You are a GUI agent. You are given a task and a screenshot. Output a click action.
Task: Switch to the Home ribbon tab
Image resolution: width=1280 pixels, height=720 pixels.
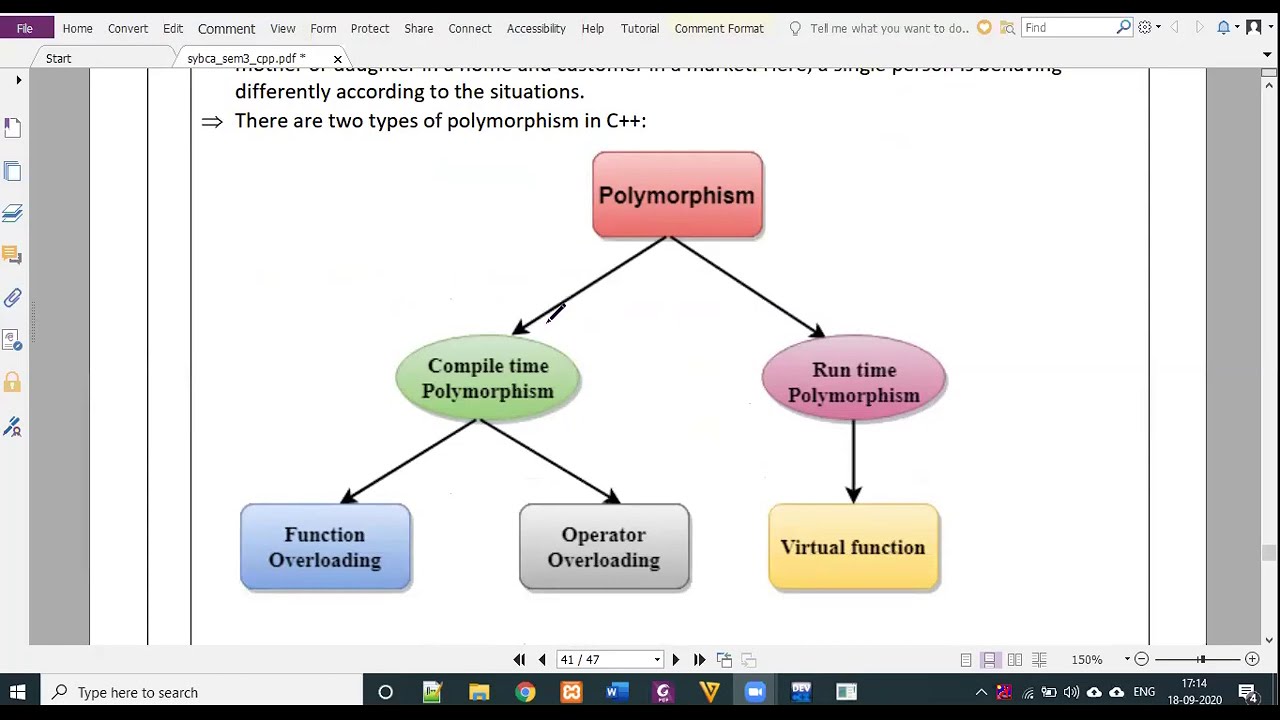[x=77, y=28]
